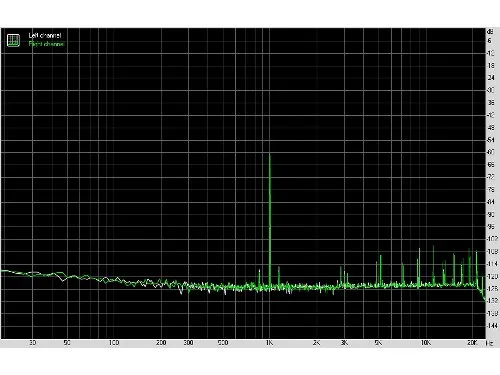
Task: Click the 10K frequency axis label
Action: pos(426,343)
